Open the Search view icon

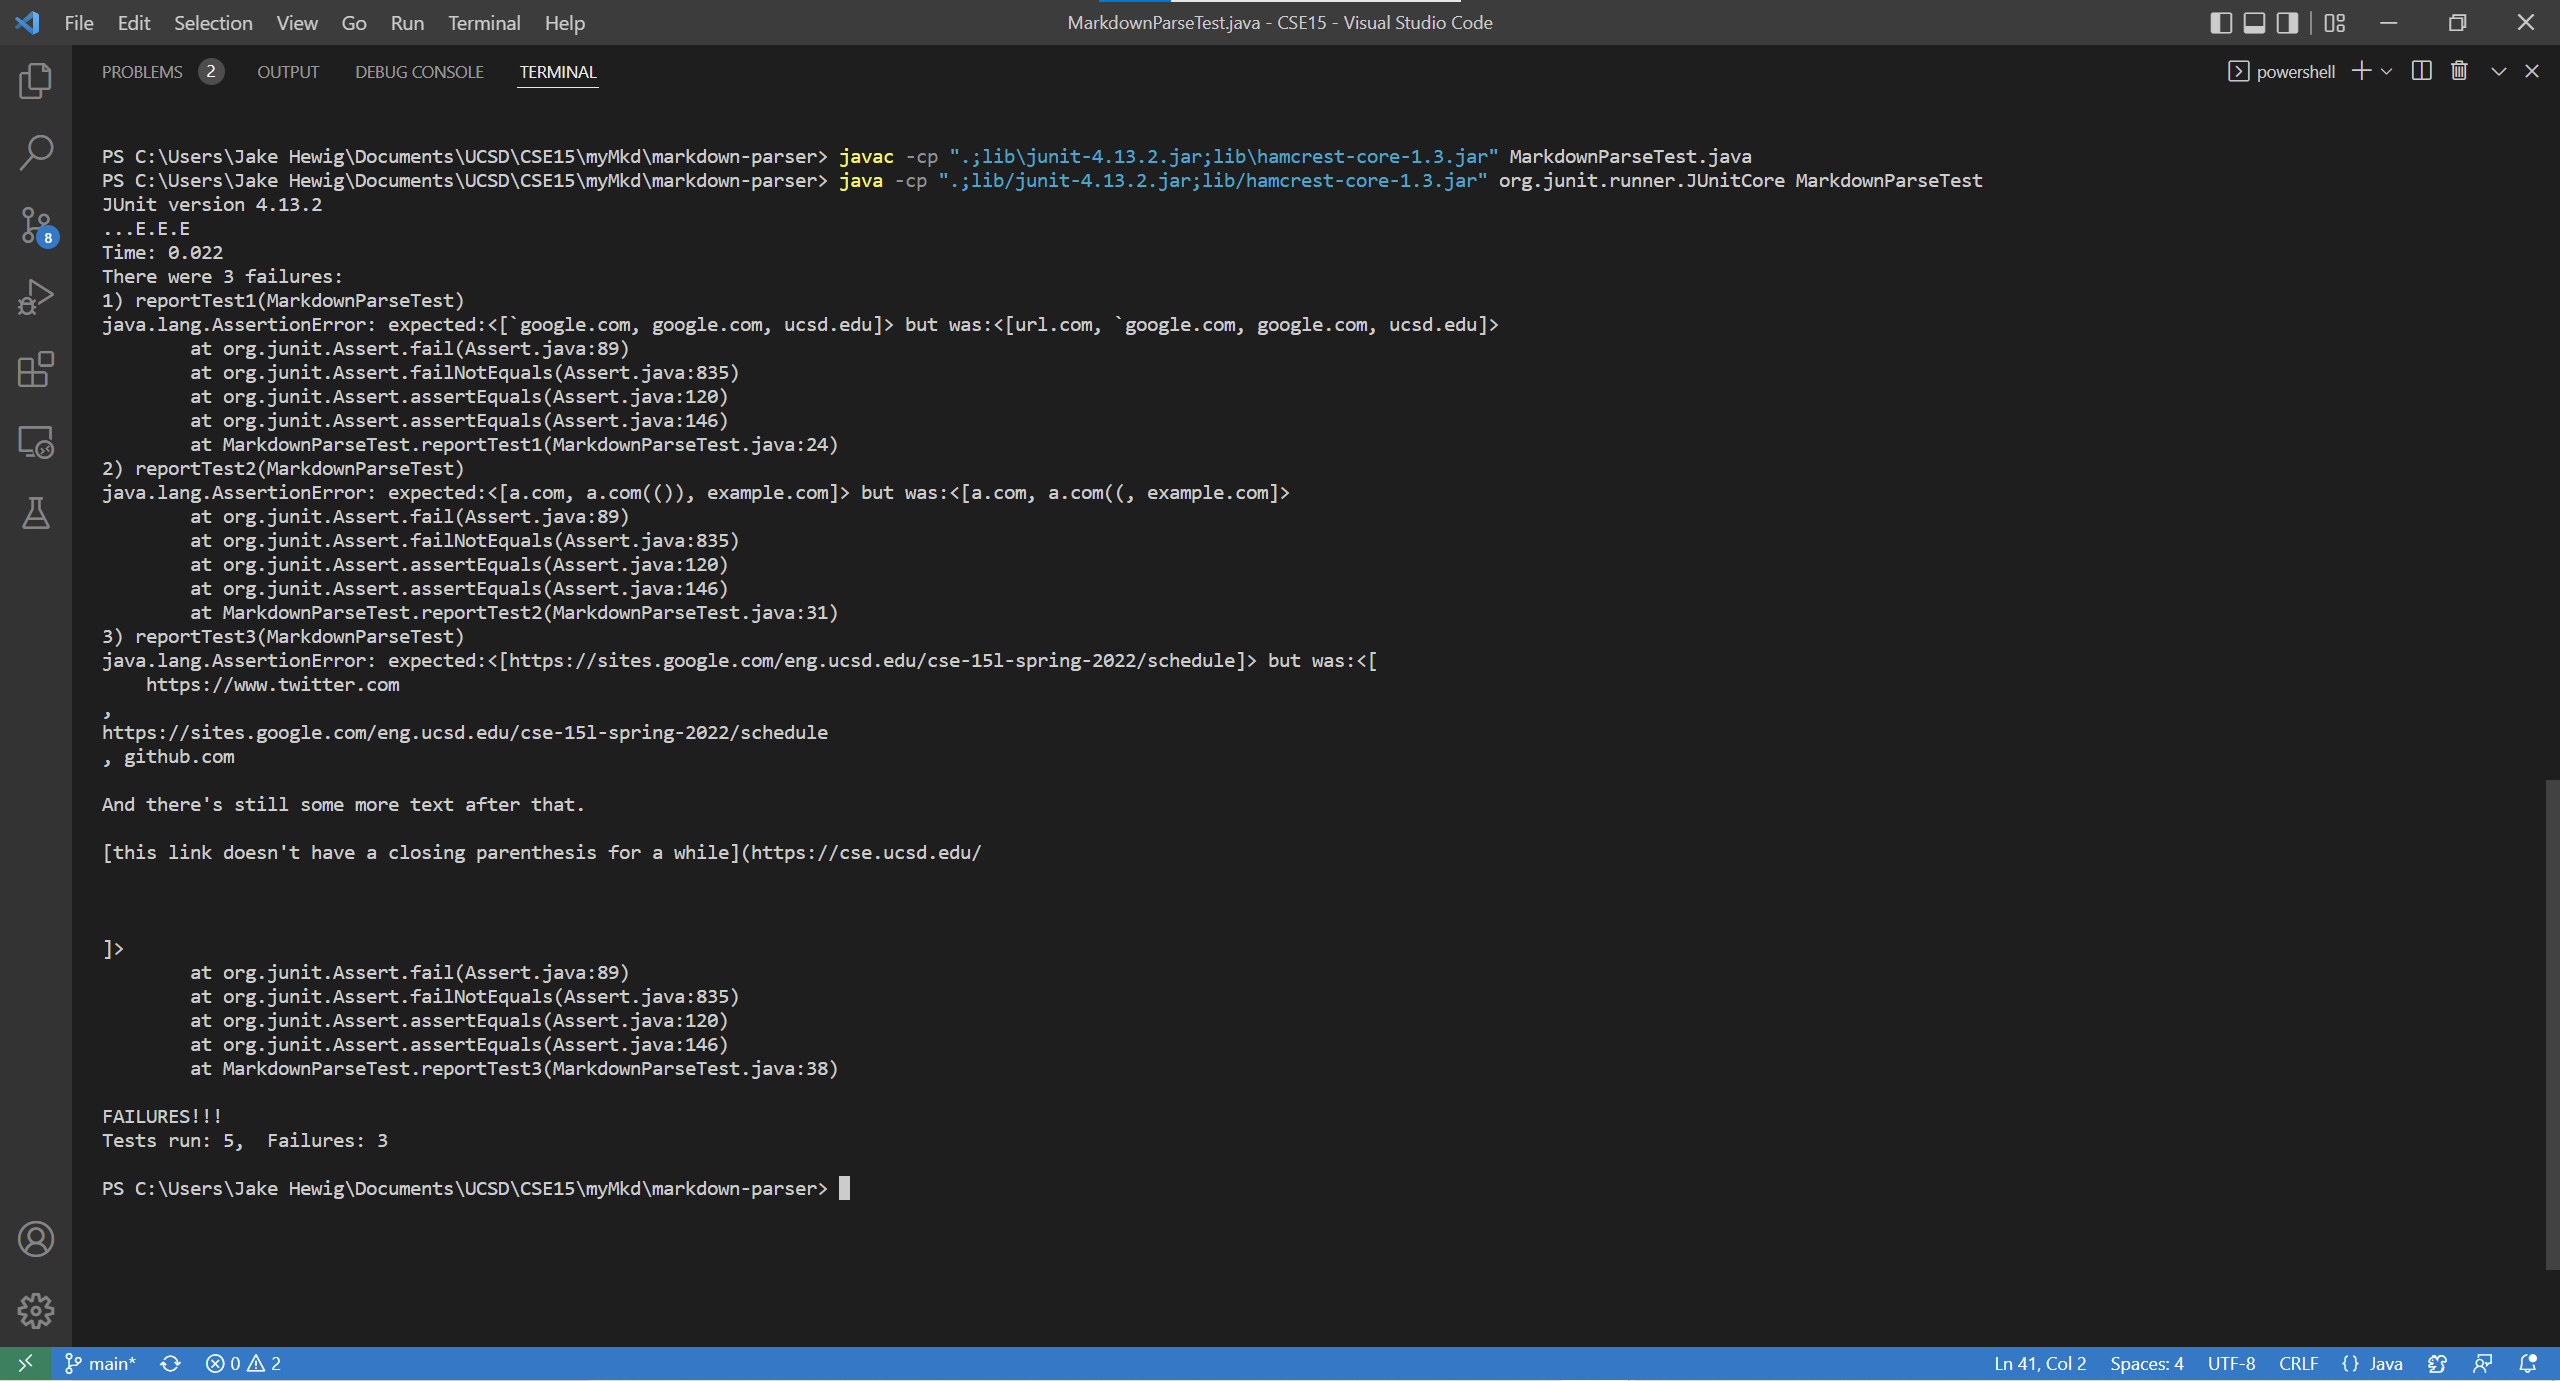pos(36,153)
